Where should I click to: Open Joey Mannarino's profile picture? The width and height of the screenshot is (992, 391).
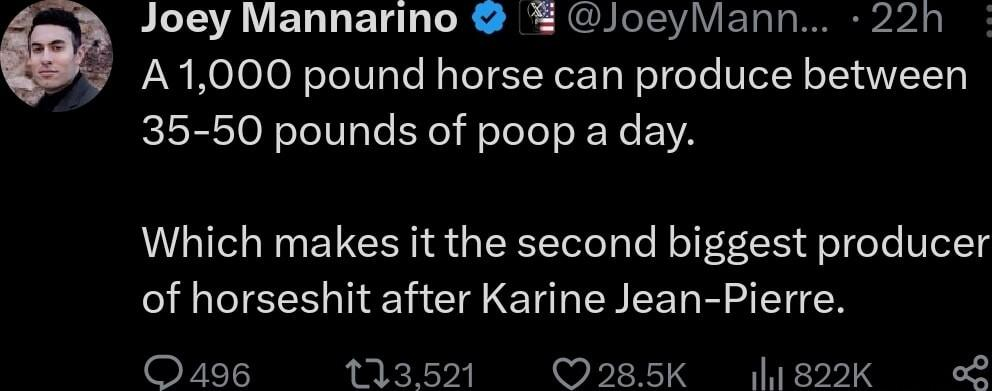pyautogui.click(x=56, y=58)
